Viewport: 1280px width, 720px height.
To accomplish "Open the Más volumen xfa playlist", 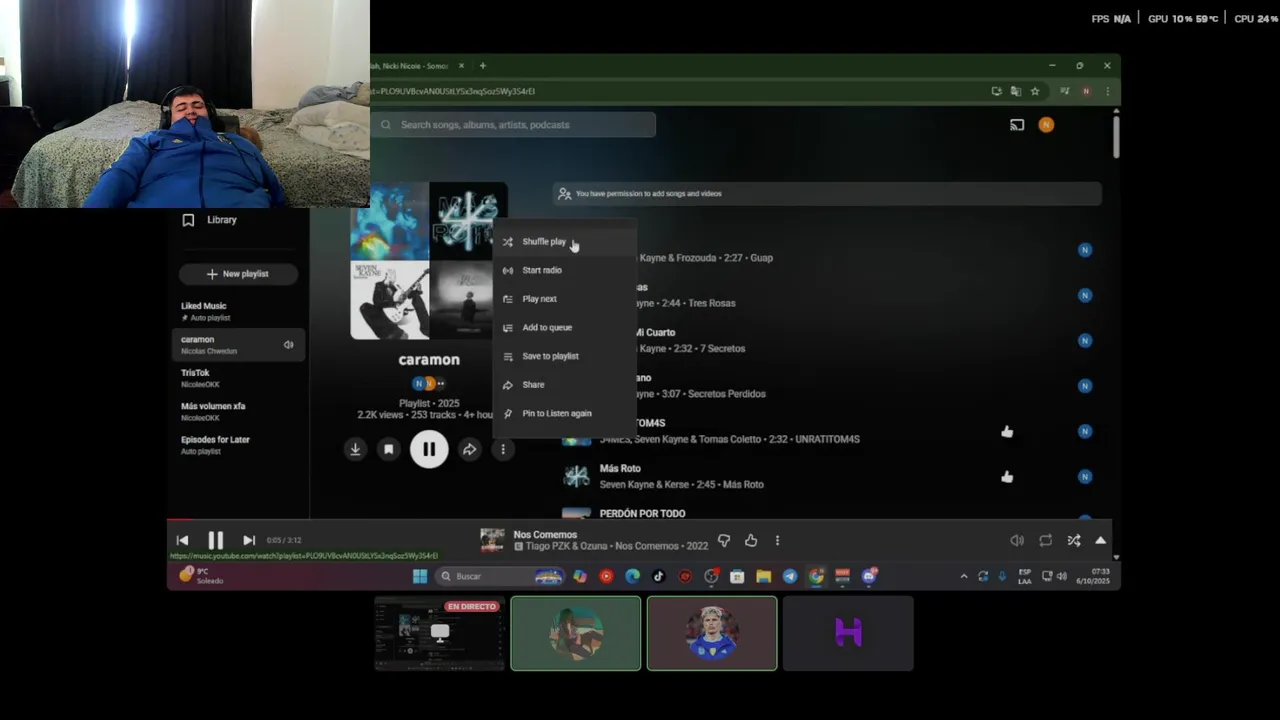I will tap(238, 411).
